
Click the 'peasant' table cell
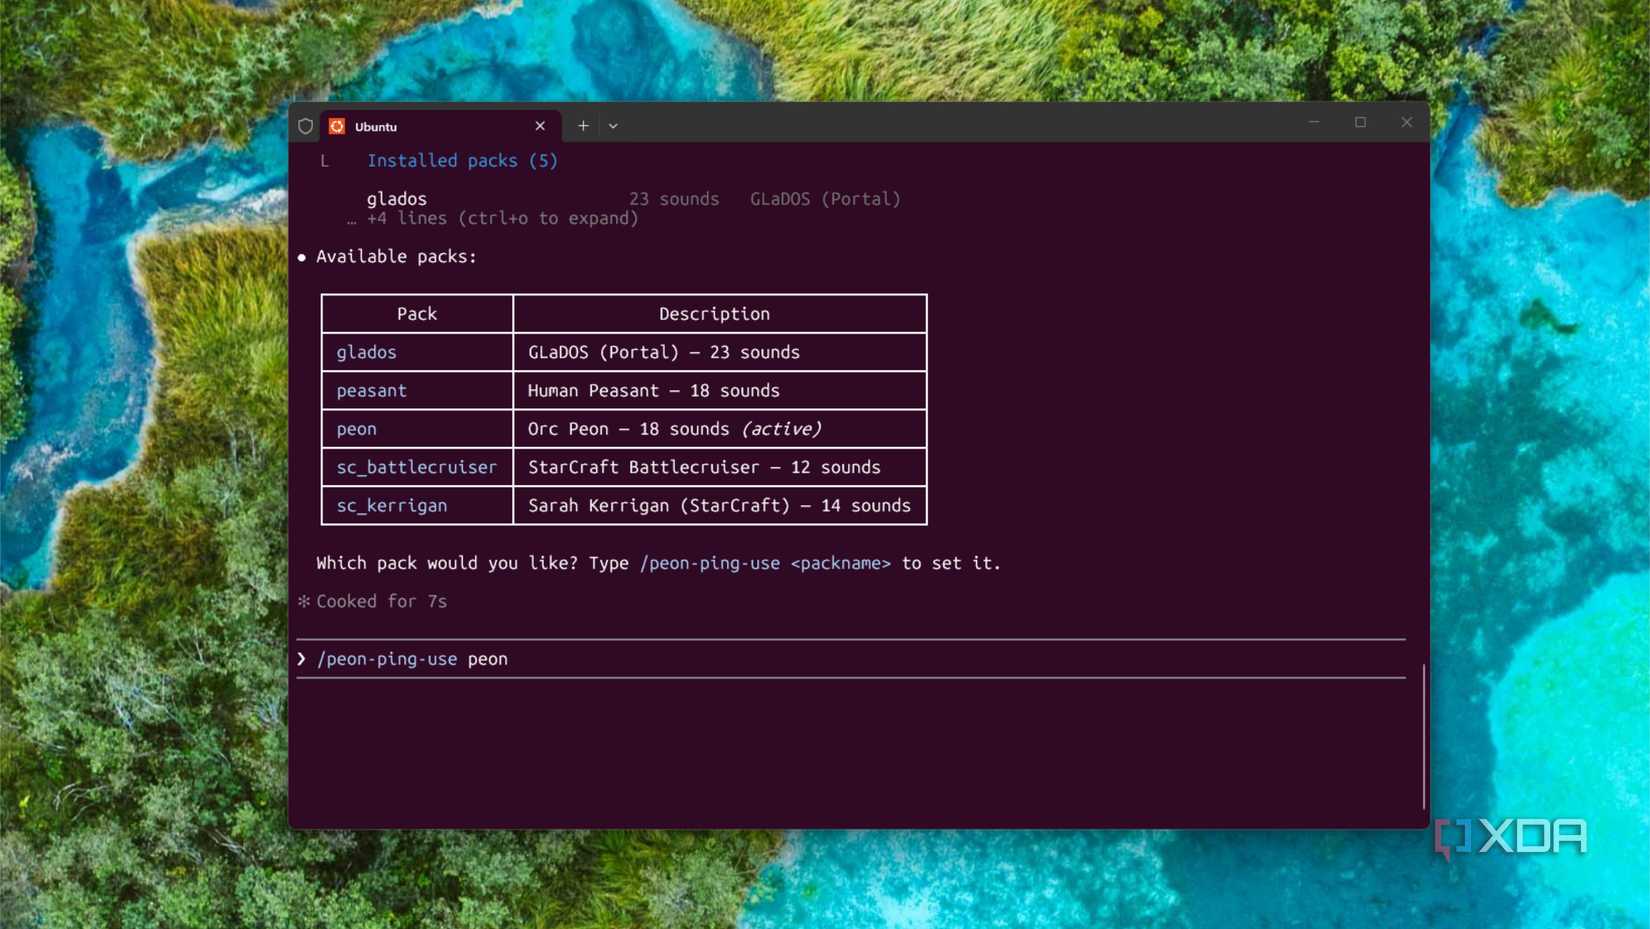[417, 390]
